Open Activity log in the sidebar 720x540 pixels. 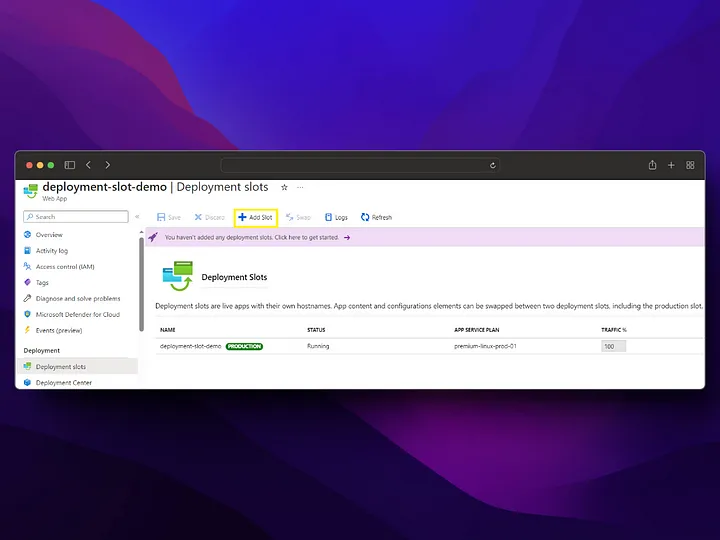click(x=52, y=251)
